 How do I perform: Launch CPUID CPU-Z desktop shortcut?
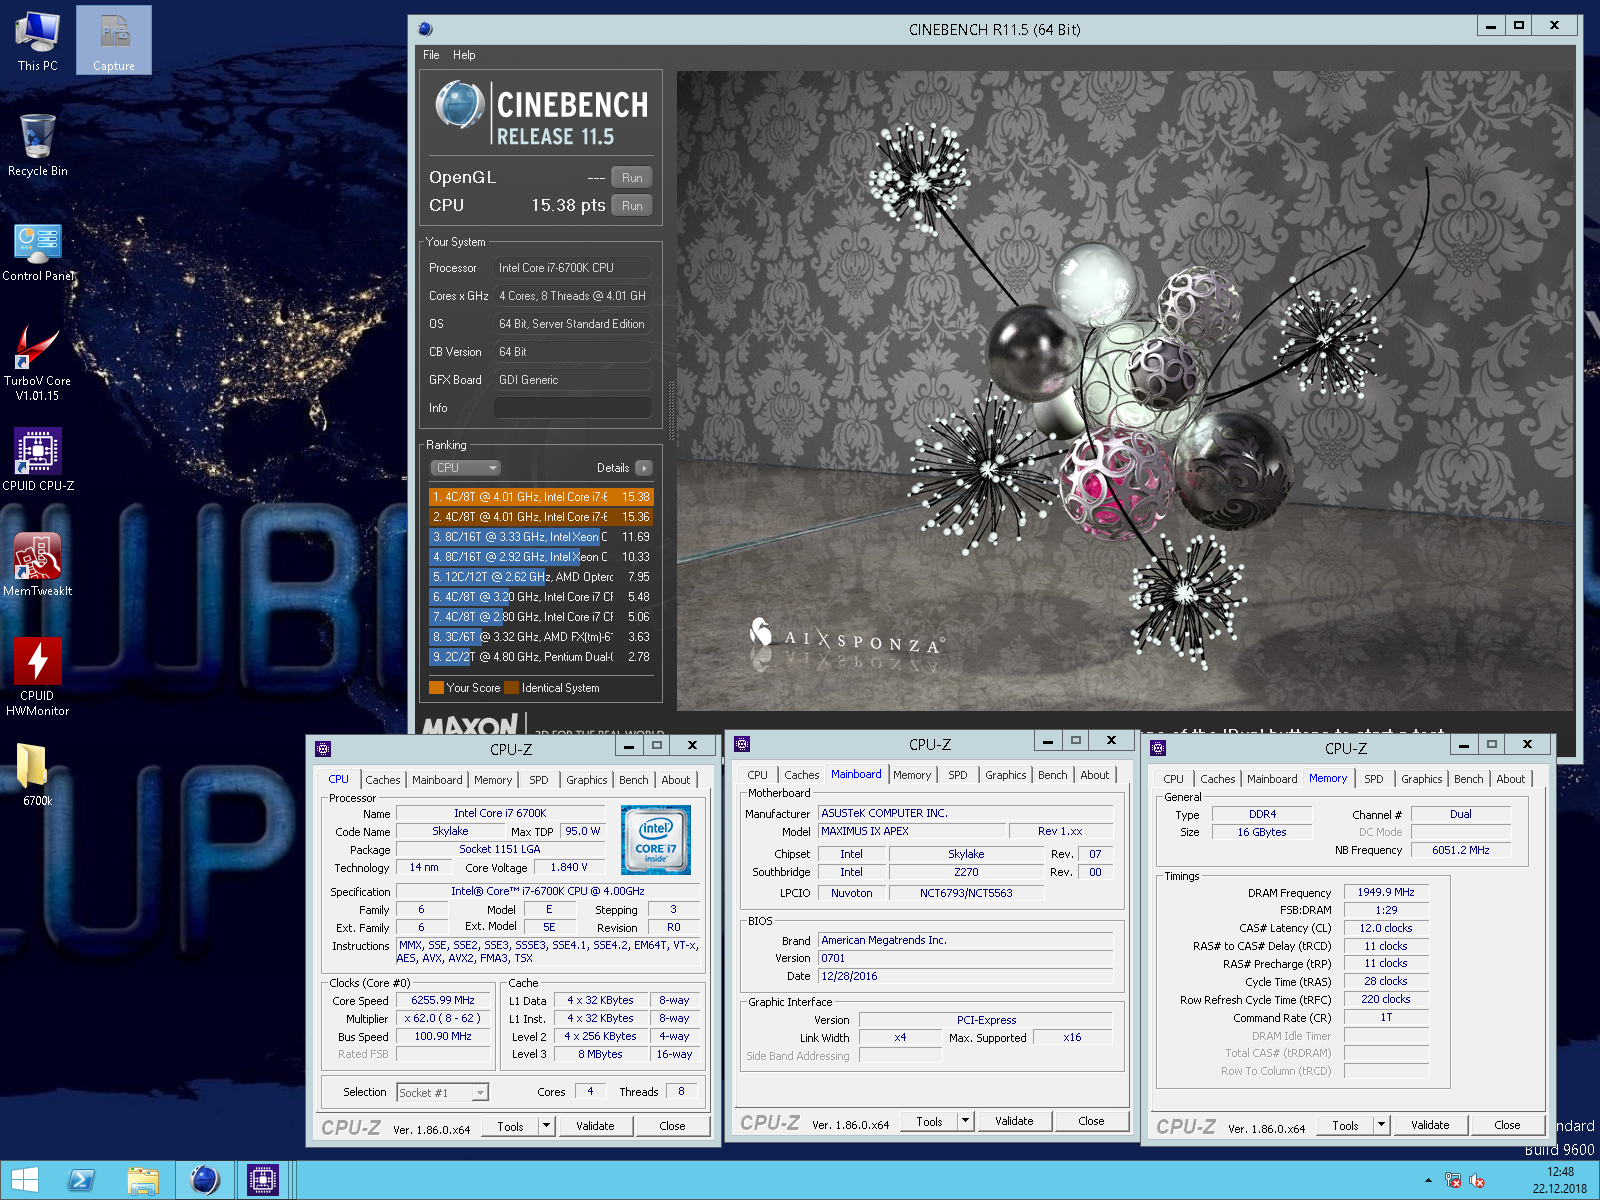(x=37, y=460)
